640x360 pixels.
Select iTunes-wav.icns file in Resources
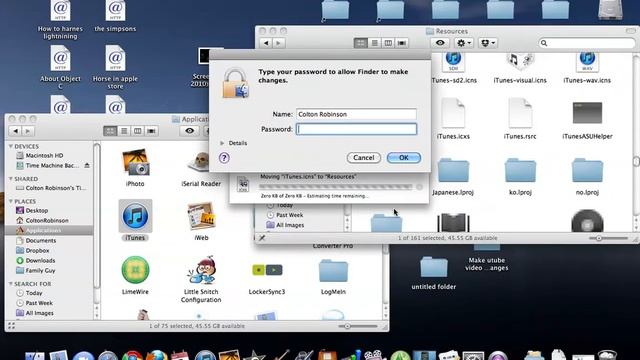[587, 63]
